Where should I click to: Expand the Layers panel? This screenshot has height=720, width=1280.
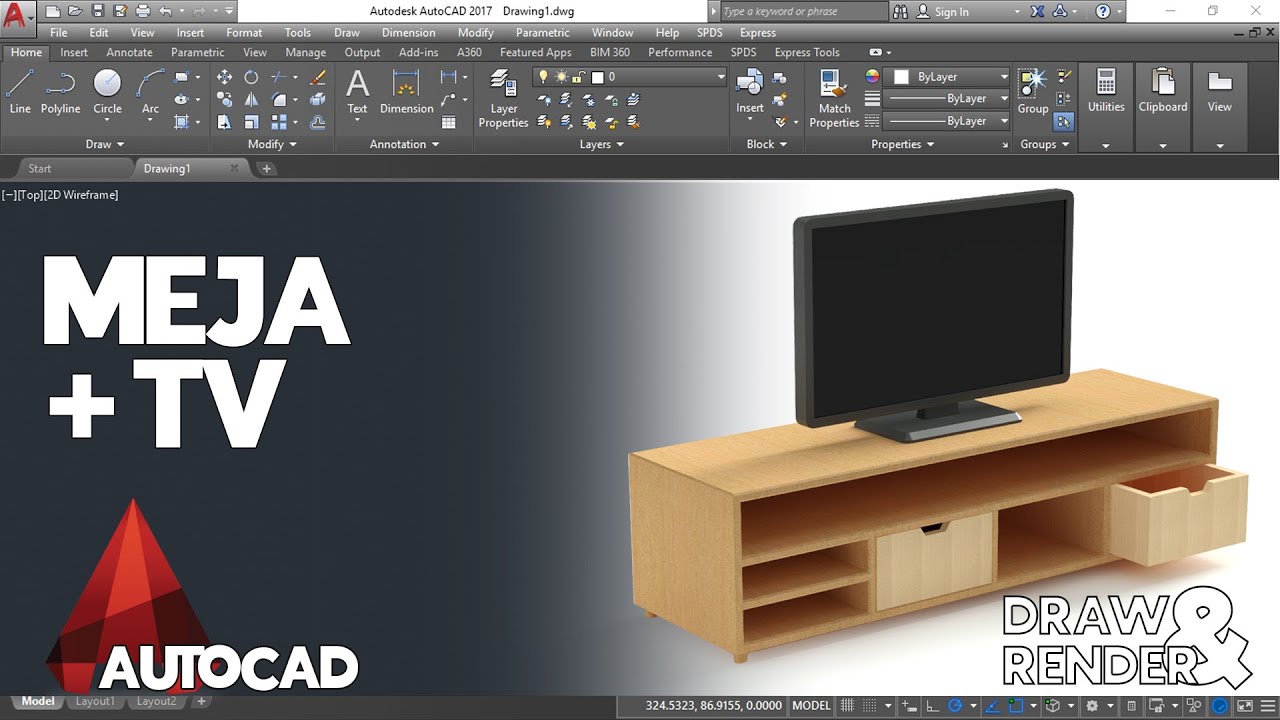[601, 144]
